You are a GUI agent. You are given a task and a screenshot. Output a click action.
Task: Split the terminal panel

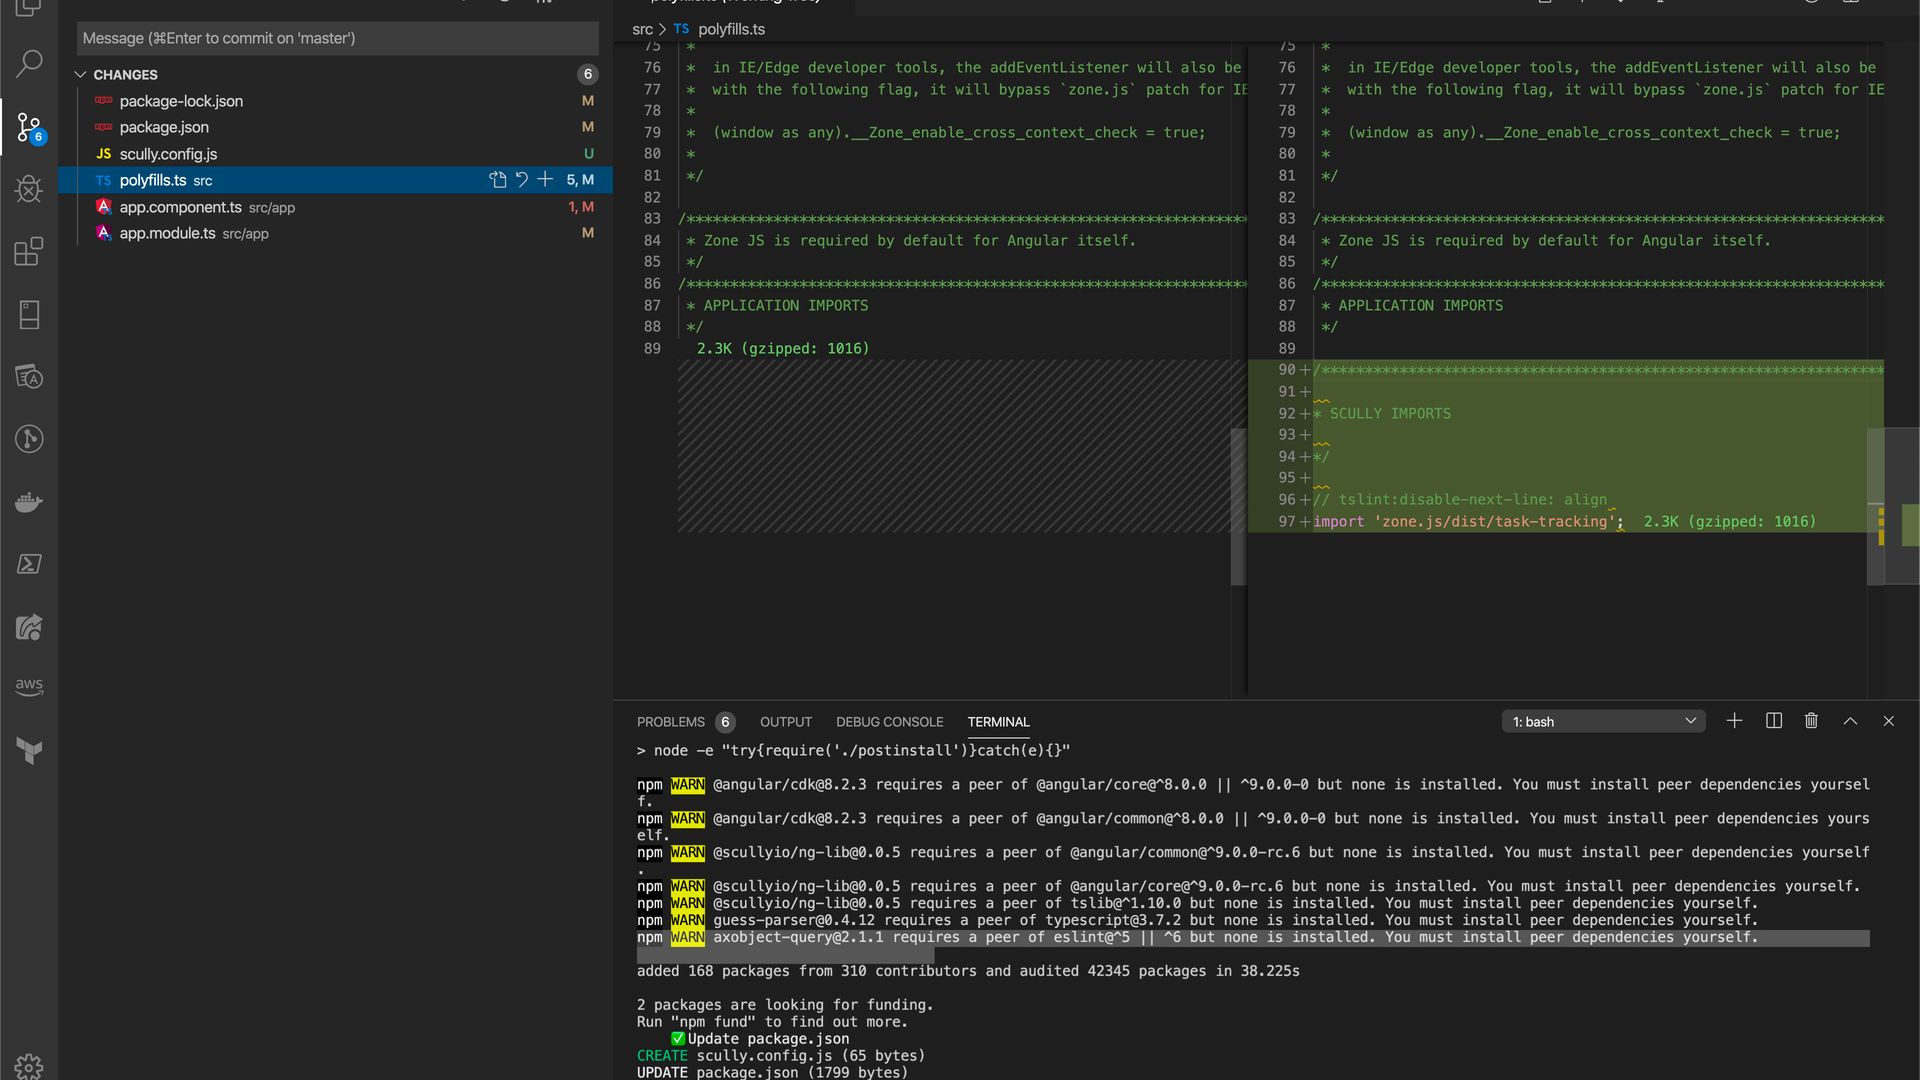pos(1774,721)
